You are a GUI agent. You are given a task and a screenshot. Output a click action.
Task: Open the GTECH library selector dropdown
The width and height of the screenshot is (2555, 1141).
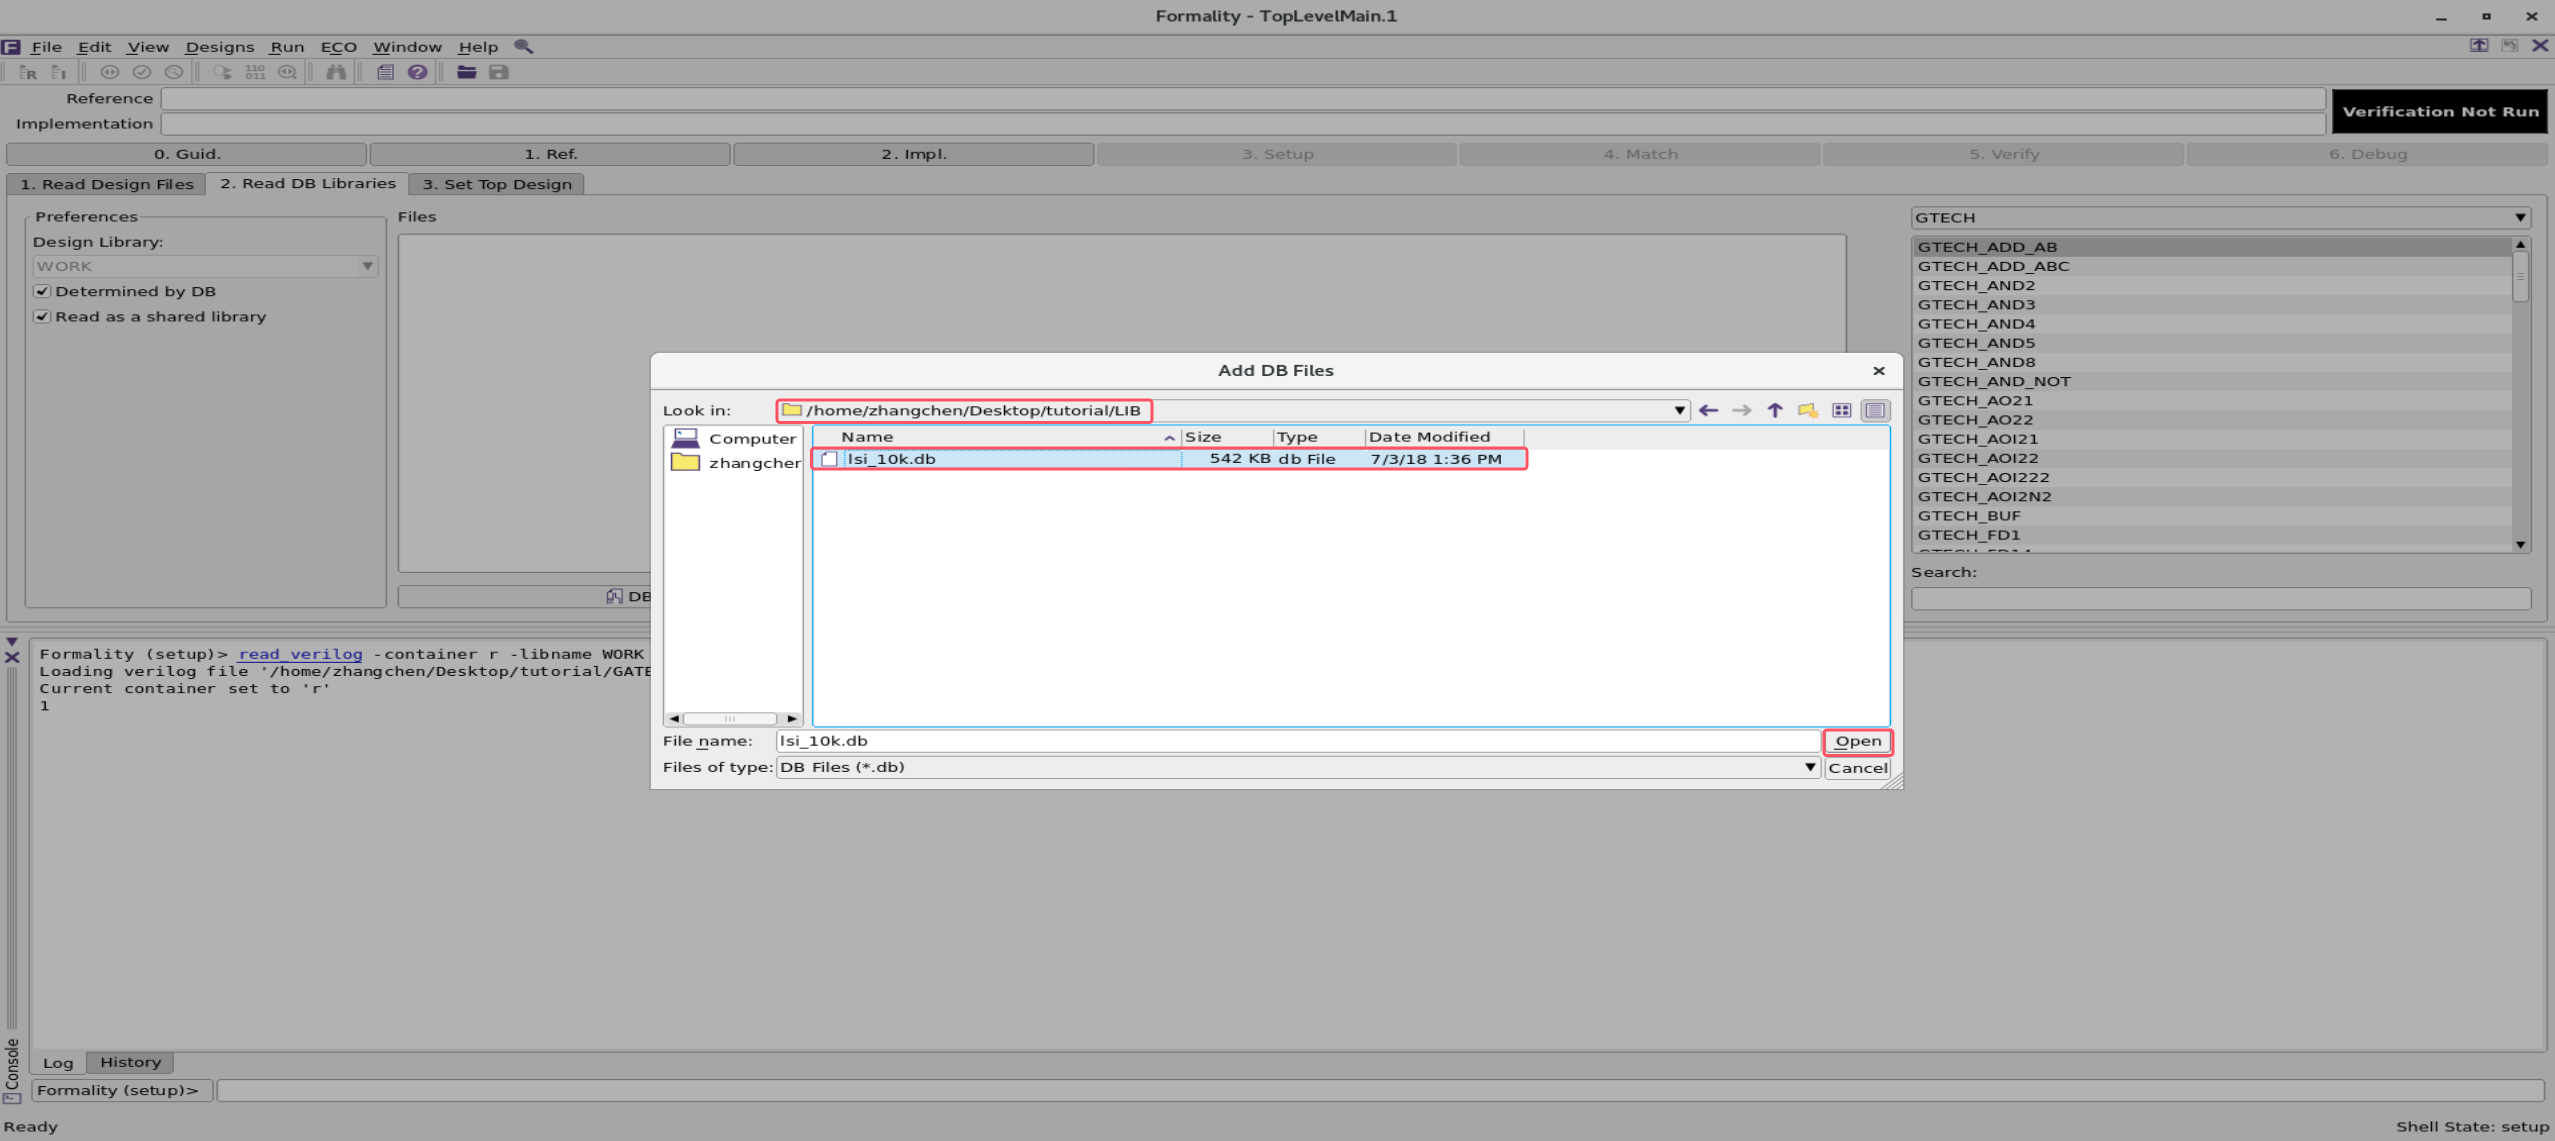pyautogui.click(x=2518, y=217)
